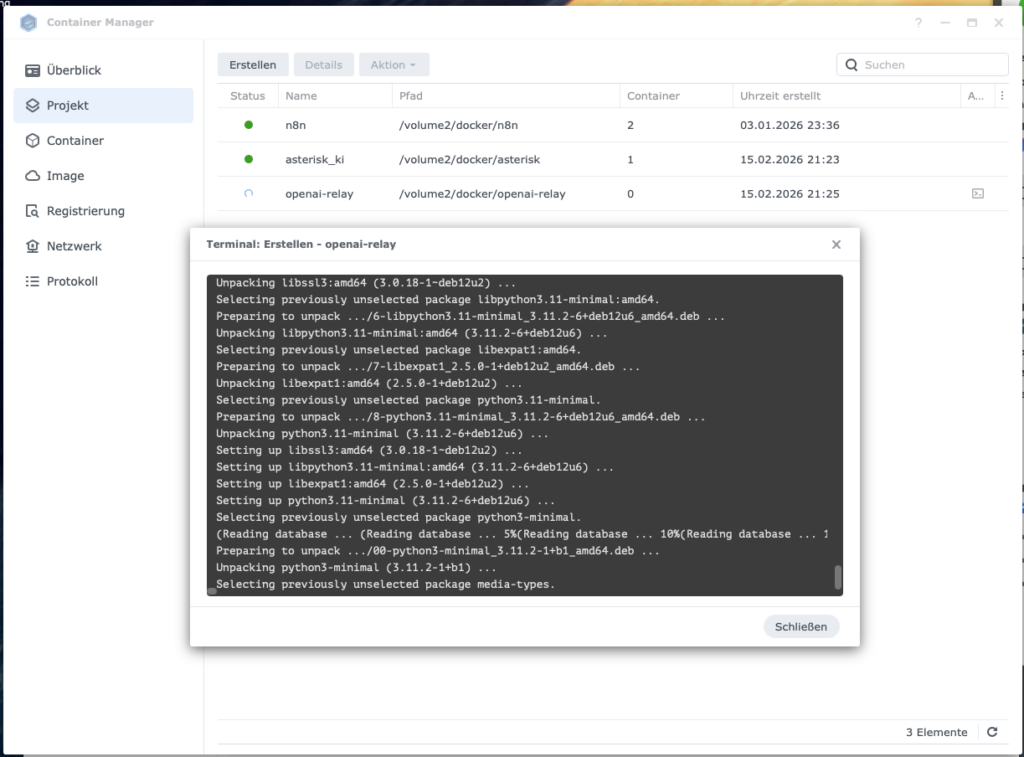The width and height of the screenshot is (1024, 757).
Task: Expand the Aktion dropdown
Action: pyautogui.click(x=393, y=65)
